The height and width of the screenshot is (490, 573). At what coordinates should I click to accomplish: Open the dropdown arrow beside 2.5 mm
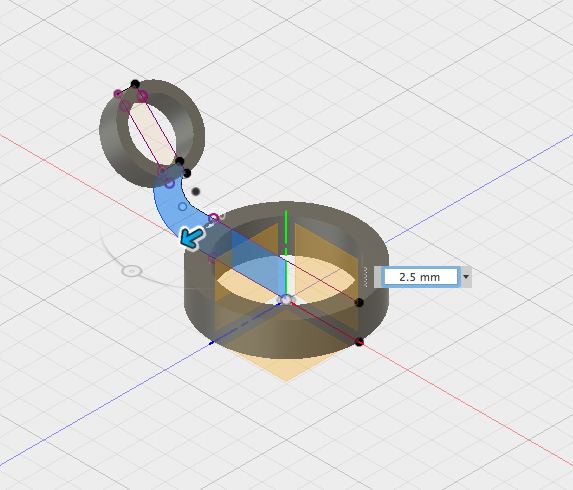tap(466, 277)
